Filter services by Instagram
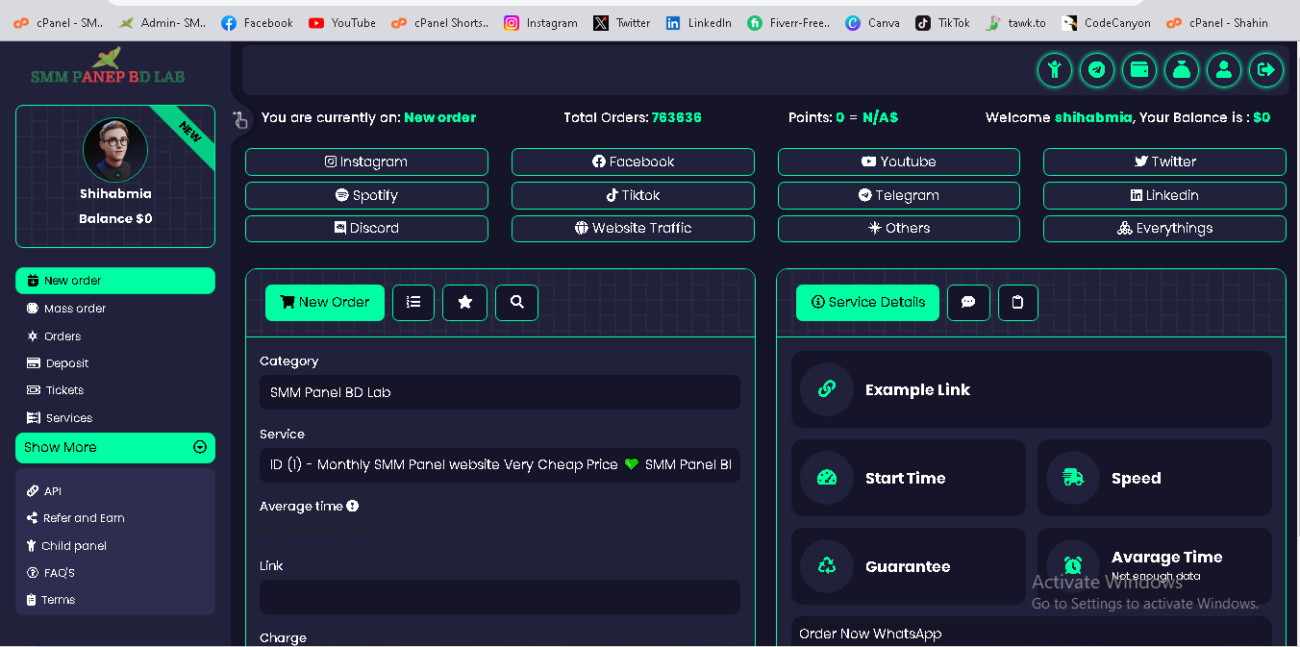Screen dimensions: 1300x647 [x=366, y=162]
